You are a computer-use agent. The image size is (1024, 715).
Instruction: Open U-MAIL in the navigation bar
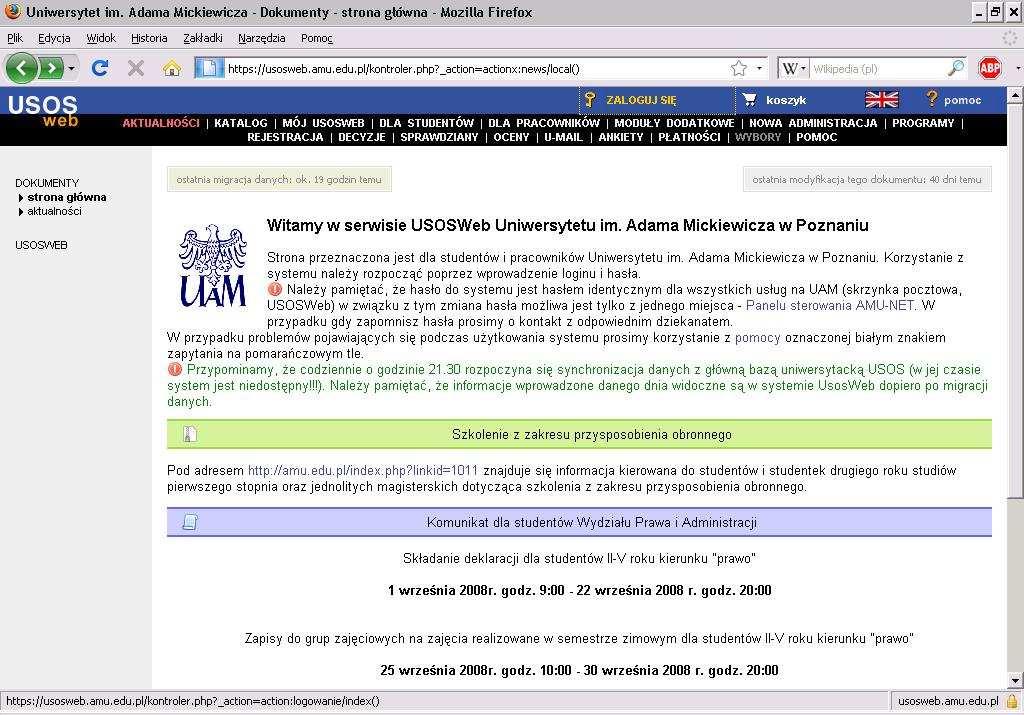point(564,137)
